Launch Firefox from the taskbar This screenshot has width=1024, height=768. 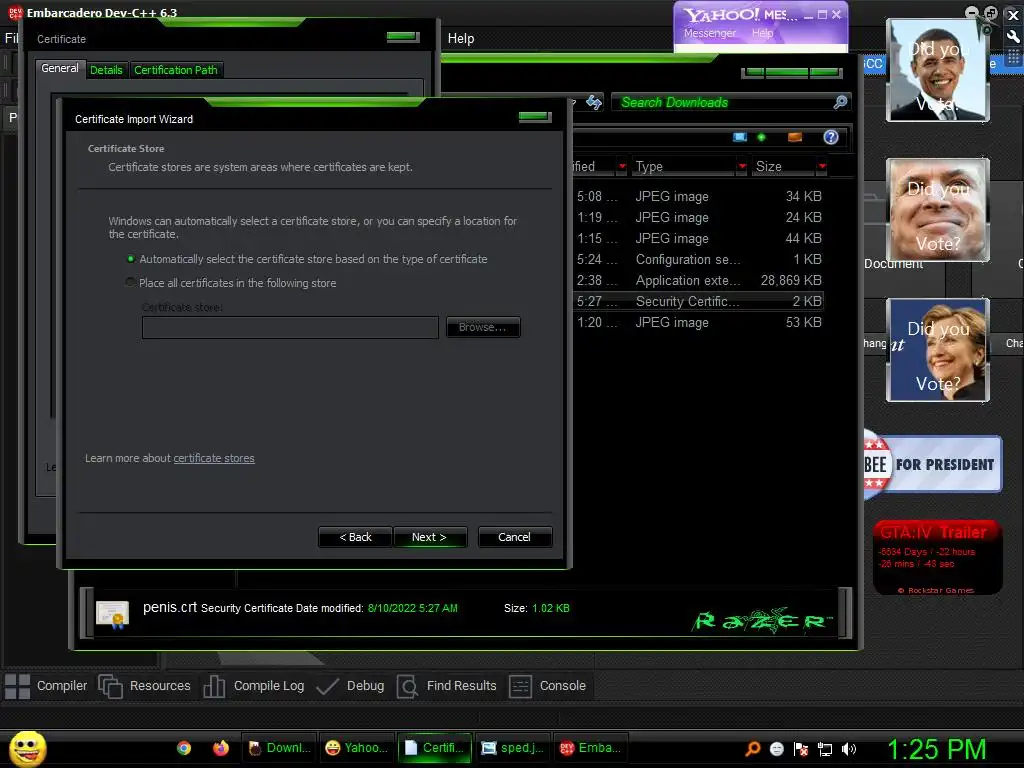221,748
